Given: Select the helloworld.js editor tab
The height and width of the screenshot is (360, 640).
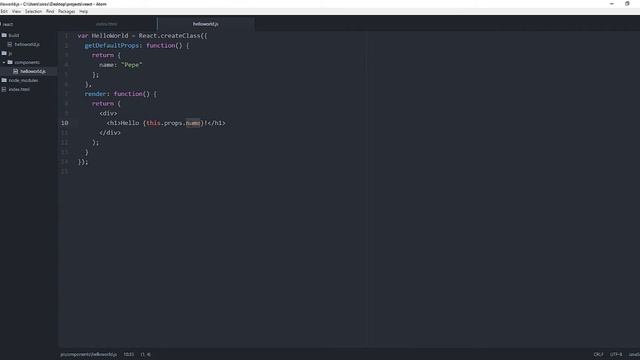Looking at the screenshot, I should coord(206,24).
